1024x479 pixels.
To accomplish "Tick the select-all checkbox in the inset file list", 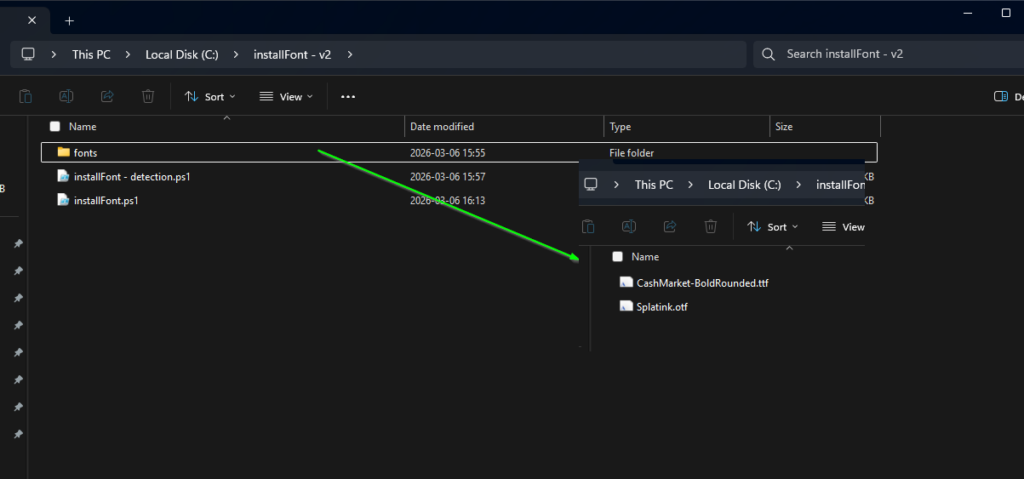I will 617,257.
